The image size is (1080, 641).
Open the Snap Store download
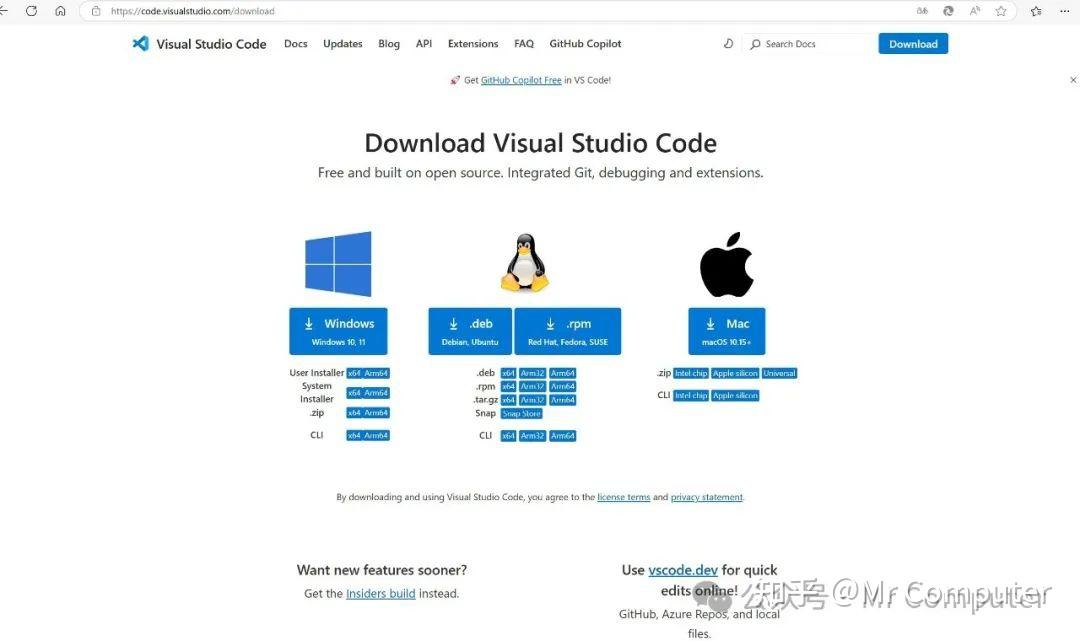(521, 412)
